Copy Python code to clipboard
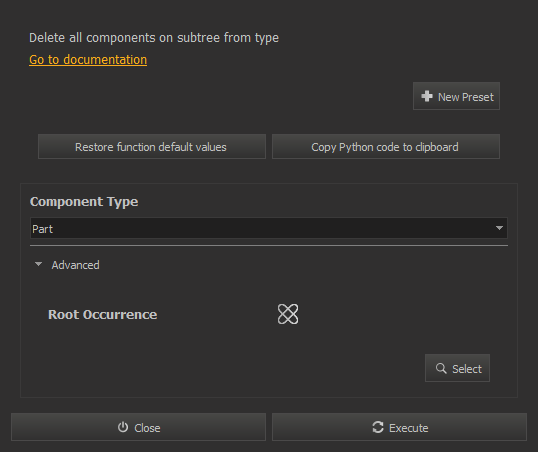 [x=386, y=147]
